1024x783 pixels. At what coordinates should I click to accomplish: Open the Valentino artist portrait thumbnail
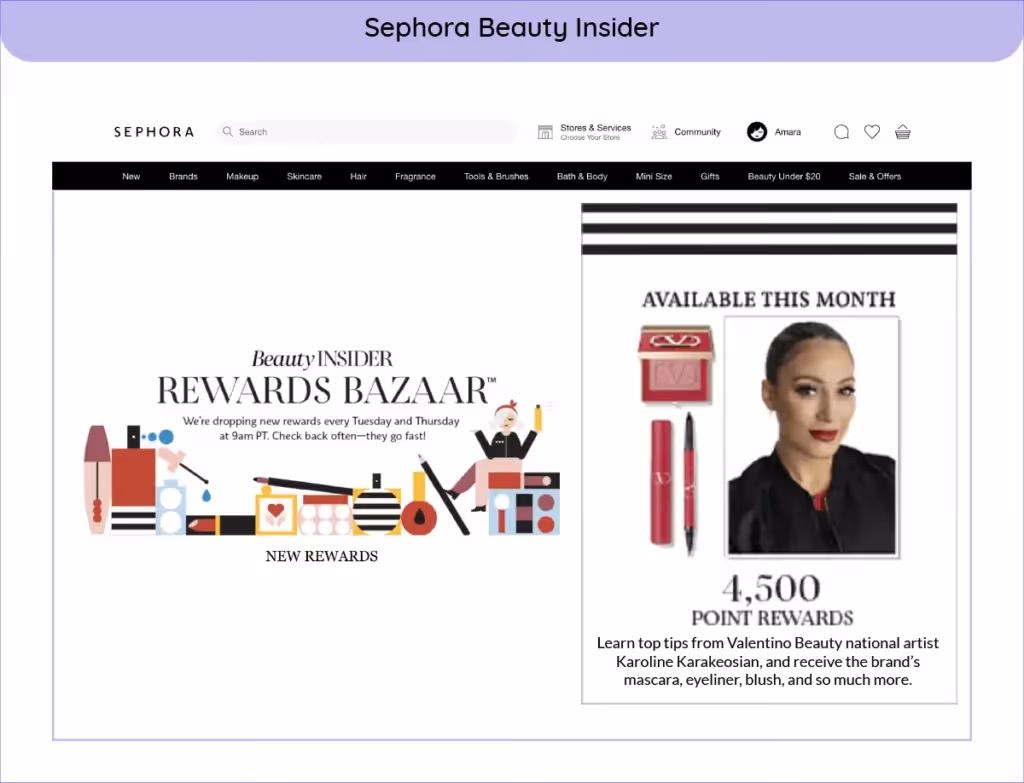[812, 437]
